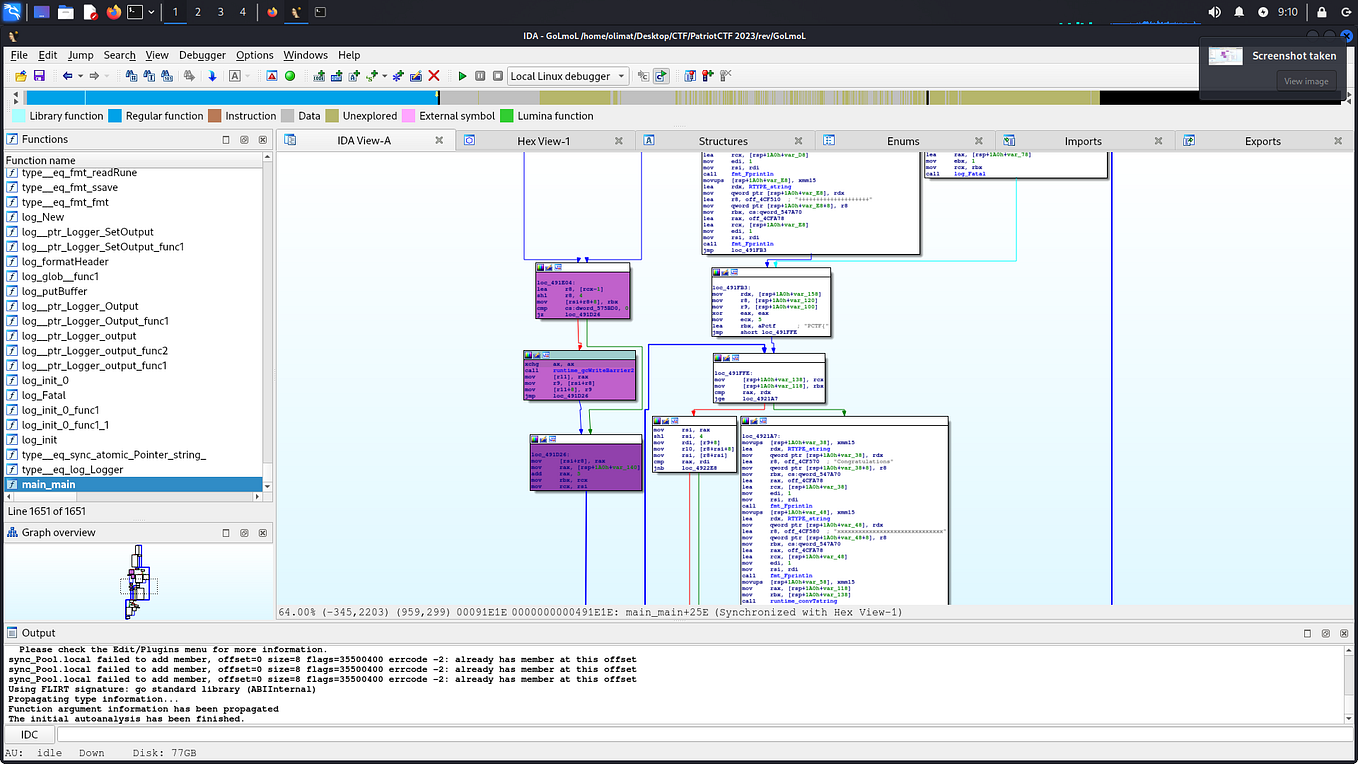Click the External symbol pink swatch

[x=408, y=116]
